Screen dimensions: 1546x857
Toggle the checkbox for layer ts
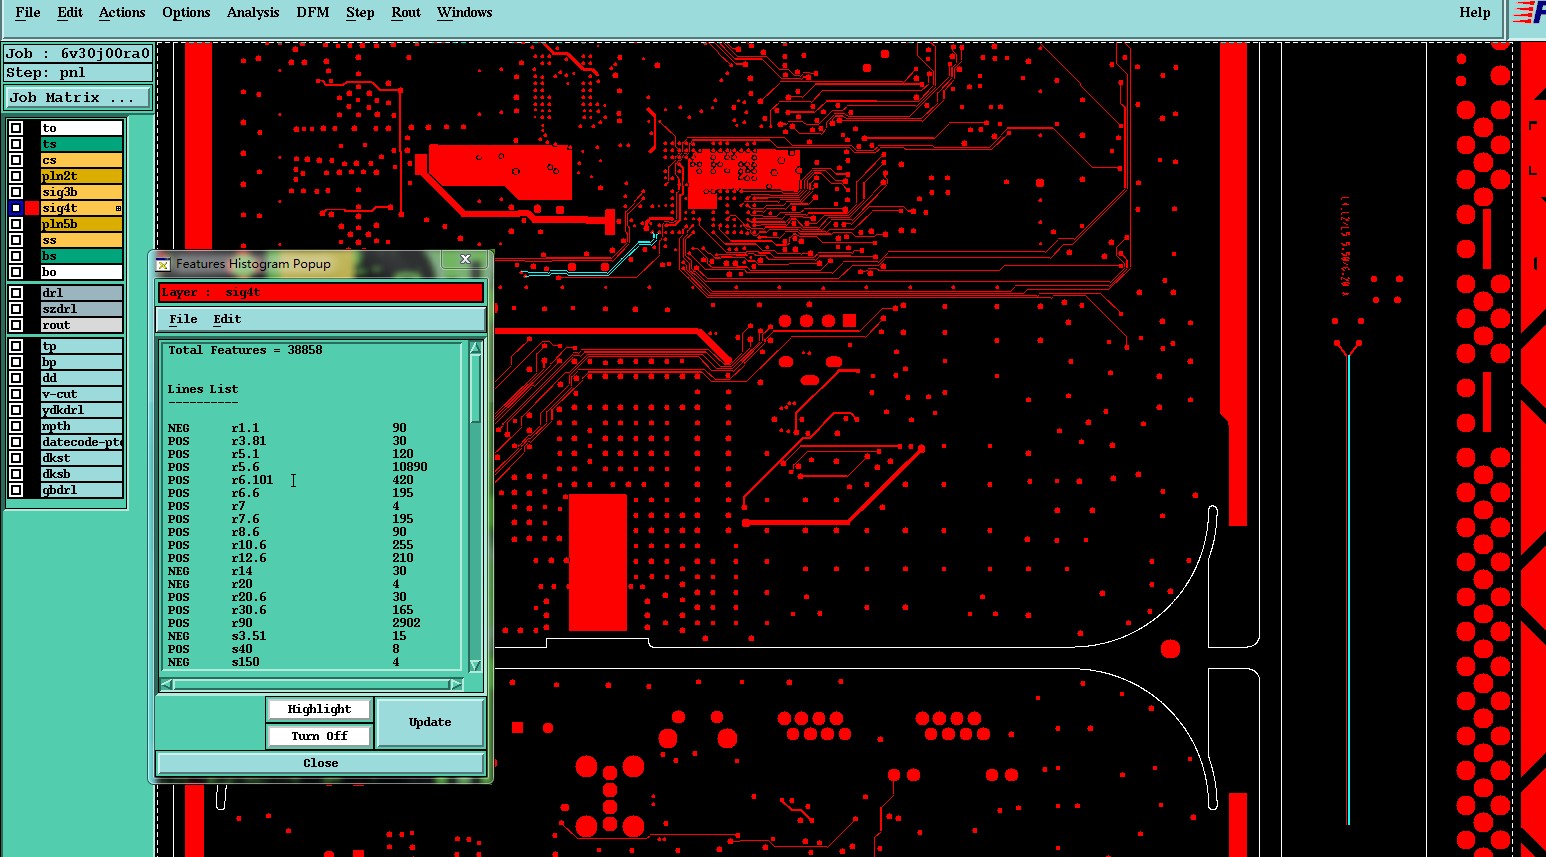pos(16,144)
